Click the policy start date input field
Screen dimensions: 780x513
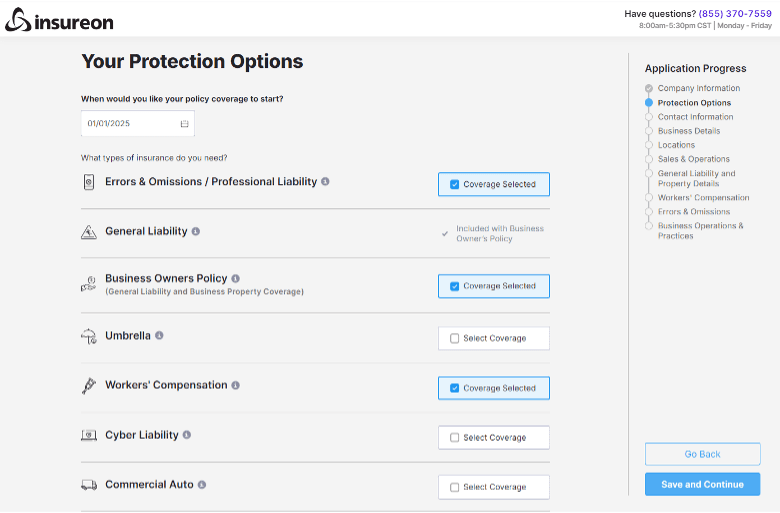click(130, 124)
